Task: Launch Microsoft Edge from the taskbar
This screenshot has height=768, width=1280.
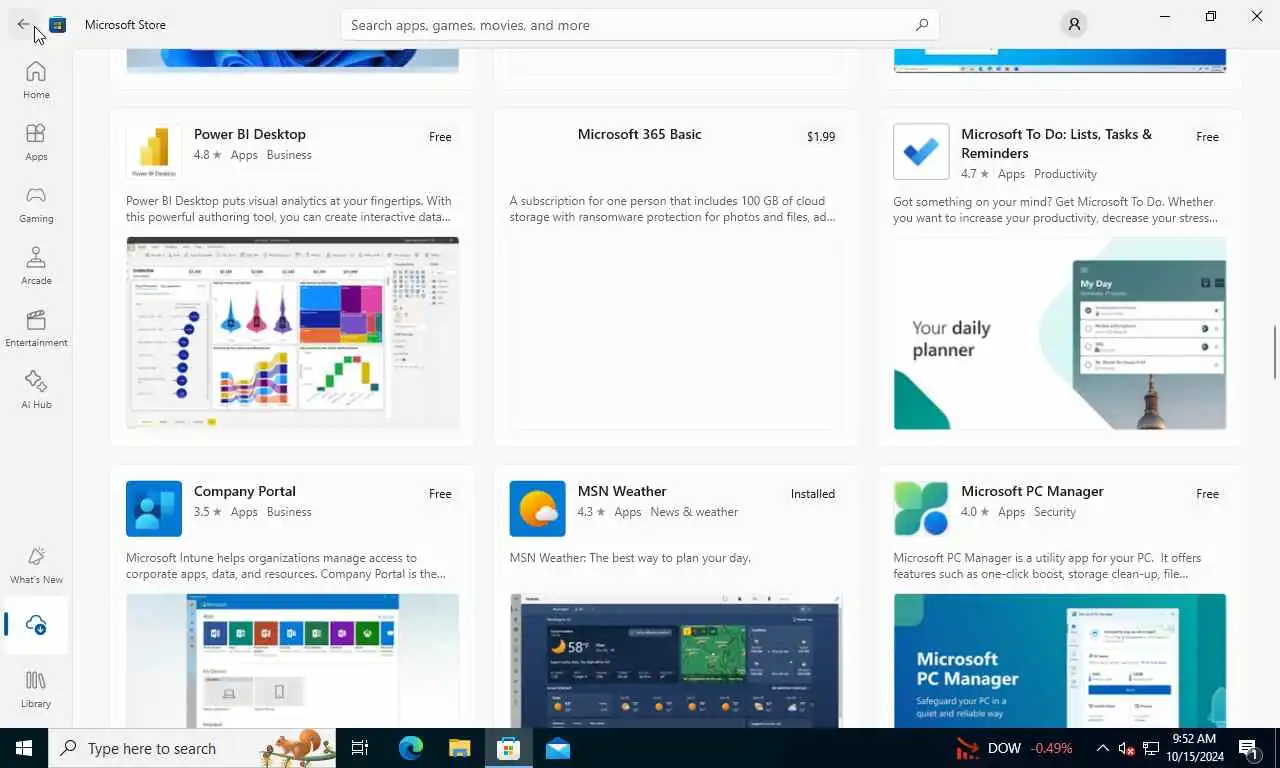Action: coord(411,748)
